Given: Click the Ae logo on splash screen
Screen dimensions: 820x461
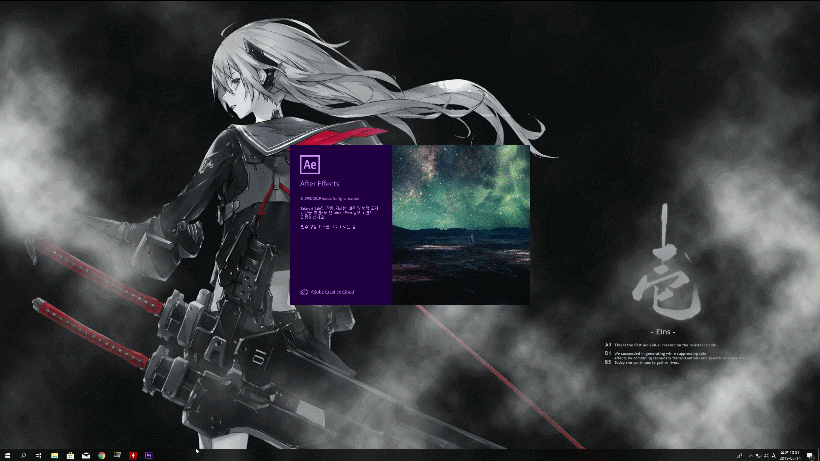Looking at the screenshot, I should tap(310, 164).
